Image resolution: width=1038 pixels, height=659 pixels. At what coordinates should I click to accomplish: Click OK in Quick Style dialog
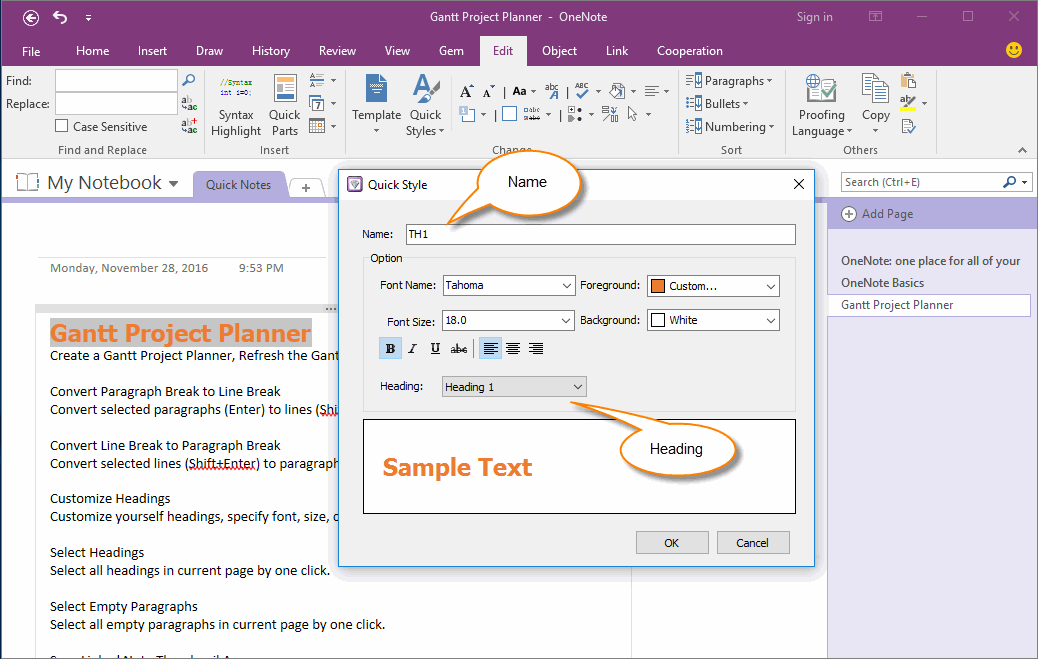click(672, 543)
